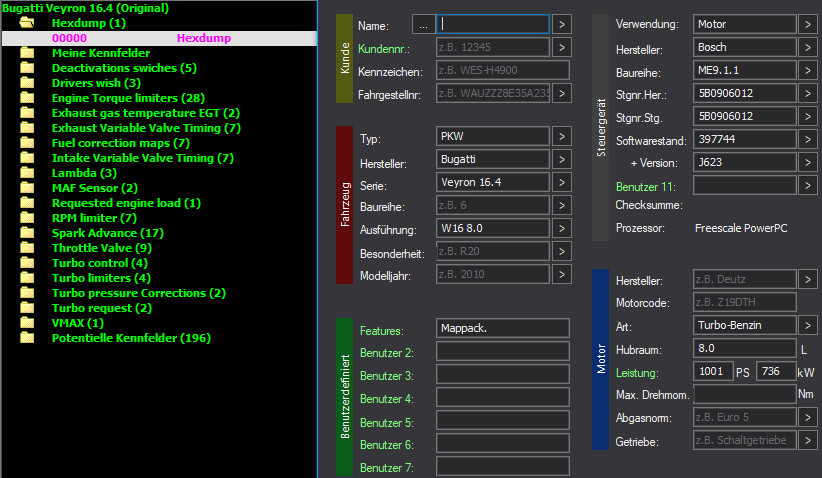The image size is (822, 478).
Task: Focus the Features Mappack. field
Action: pyautogui.click(x=503, y=328)
